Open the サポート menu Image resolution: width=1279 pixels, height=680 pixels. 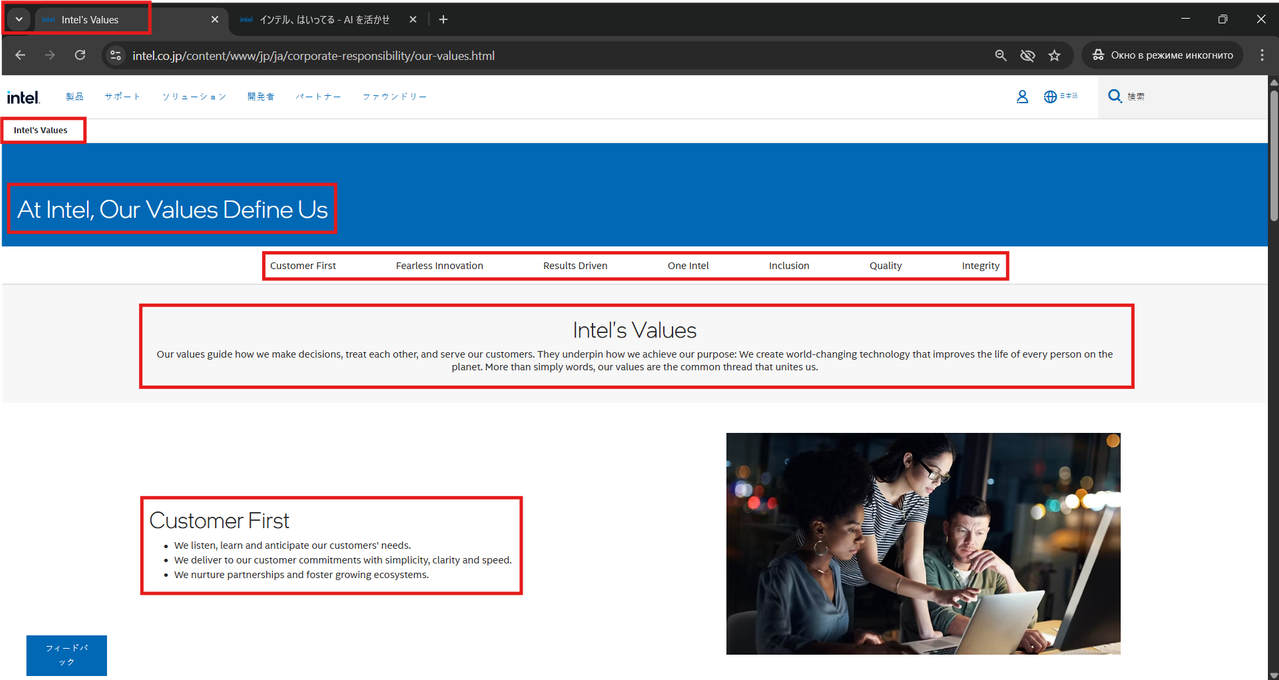pos(123,97)
